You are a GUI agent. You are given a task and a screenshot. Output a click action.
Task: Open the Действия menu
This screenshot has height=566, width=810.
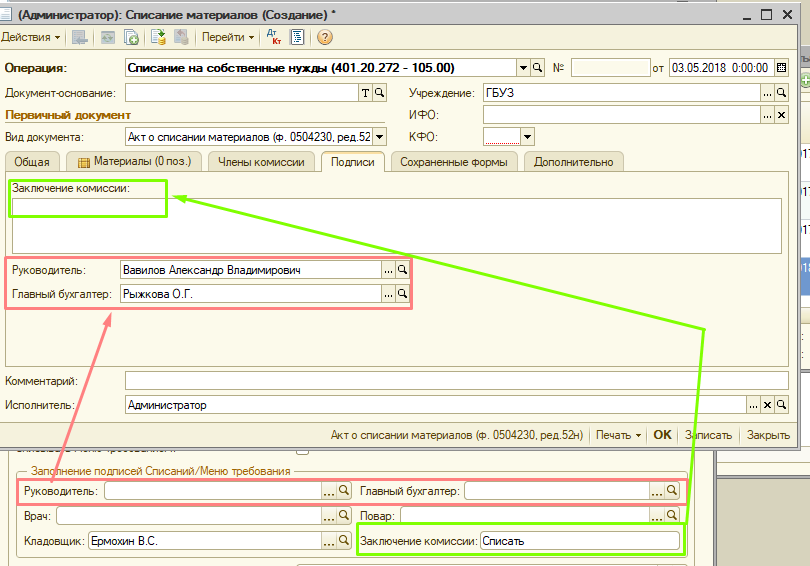click(x=30, y=37)
